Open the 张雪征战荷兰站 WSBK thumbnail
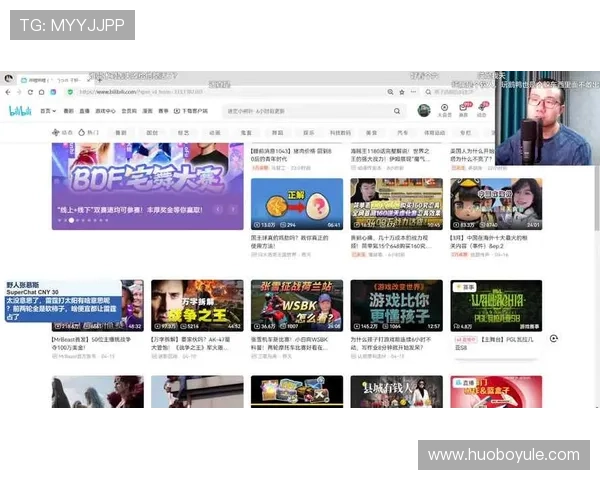 coord(297,305)
